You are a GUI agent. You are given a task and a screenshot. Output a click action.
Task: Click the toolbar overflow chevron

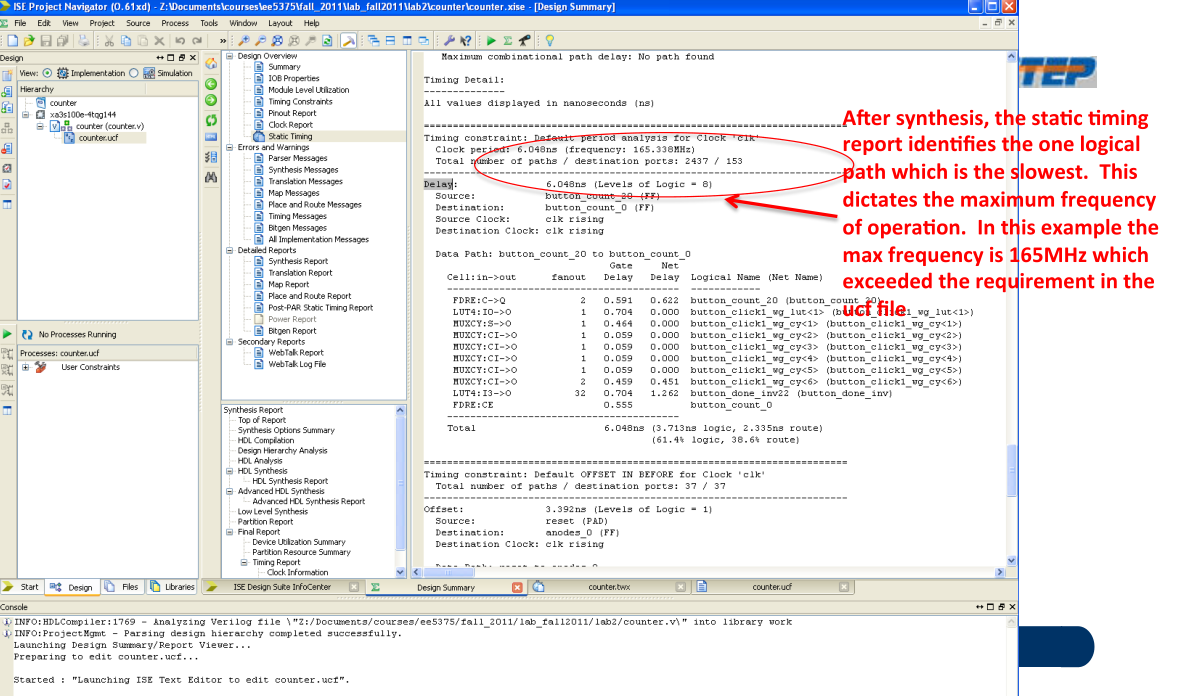(222, 40)
